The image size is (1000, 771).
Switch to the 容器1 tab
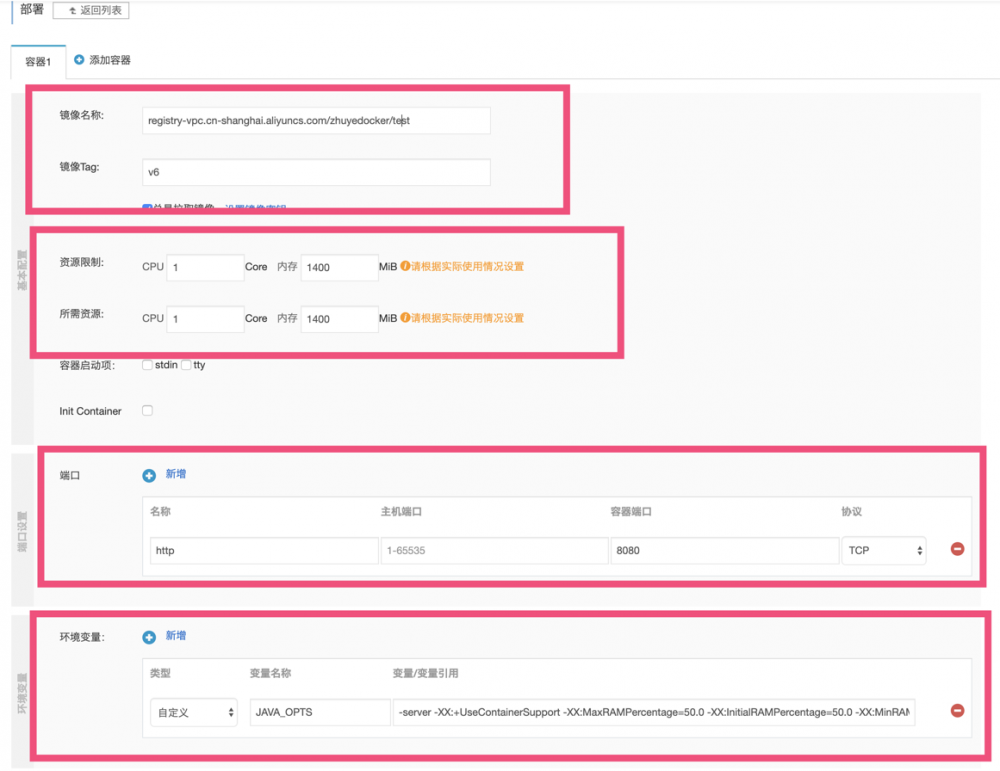tap(37, 59)
